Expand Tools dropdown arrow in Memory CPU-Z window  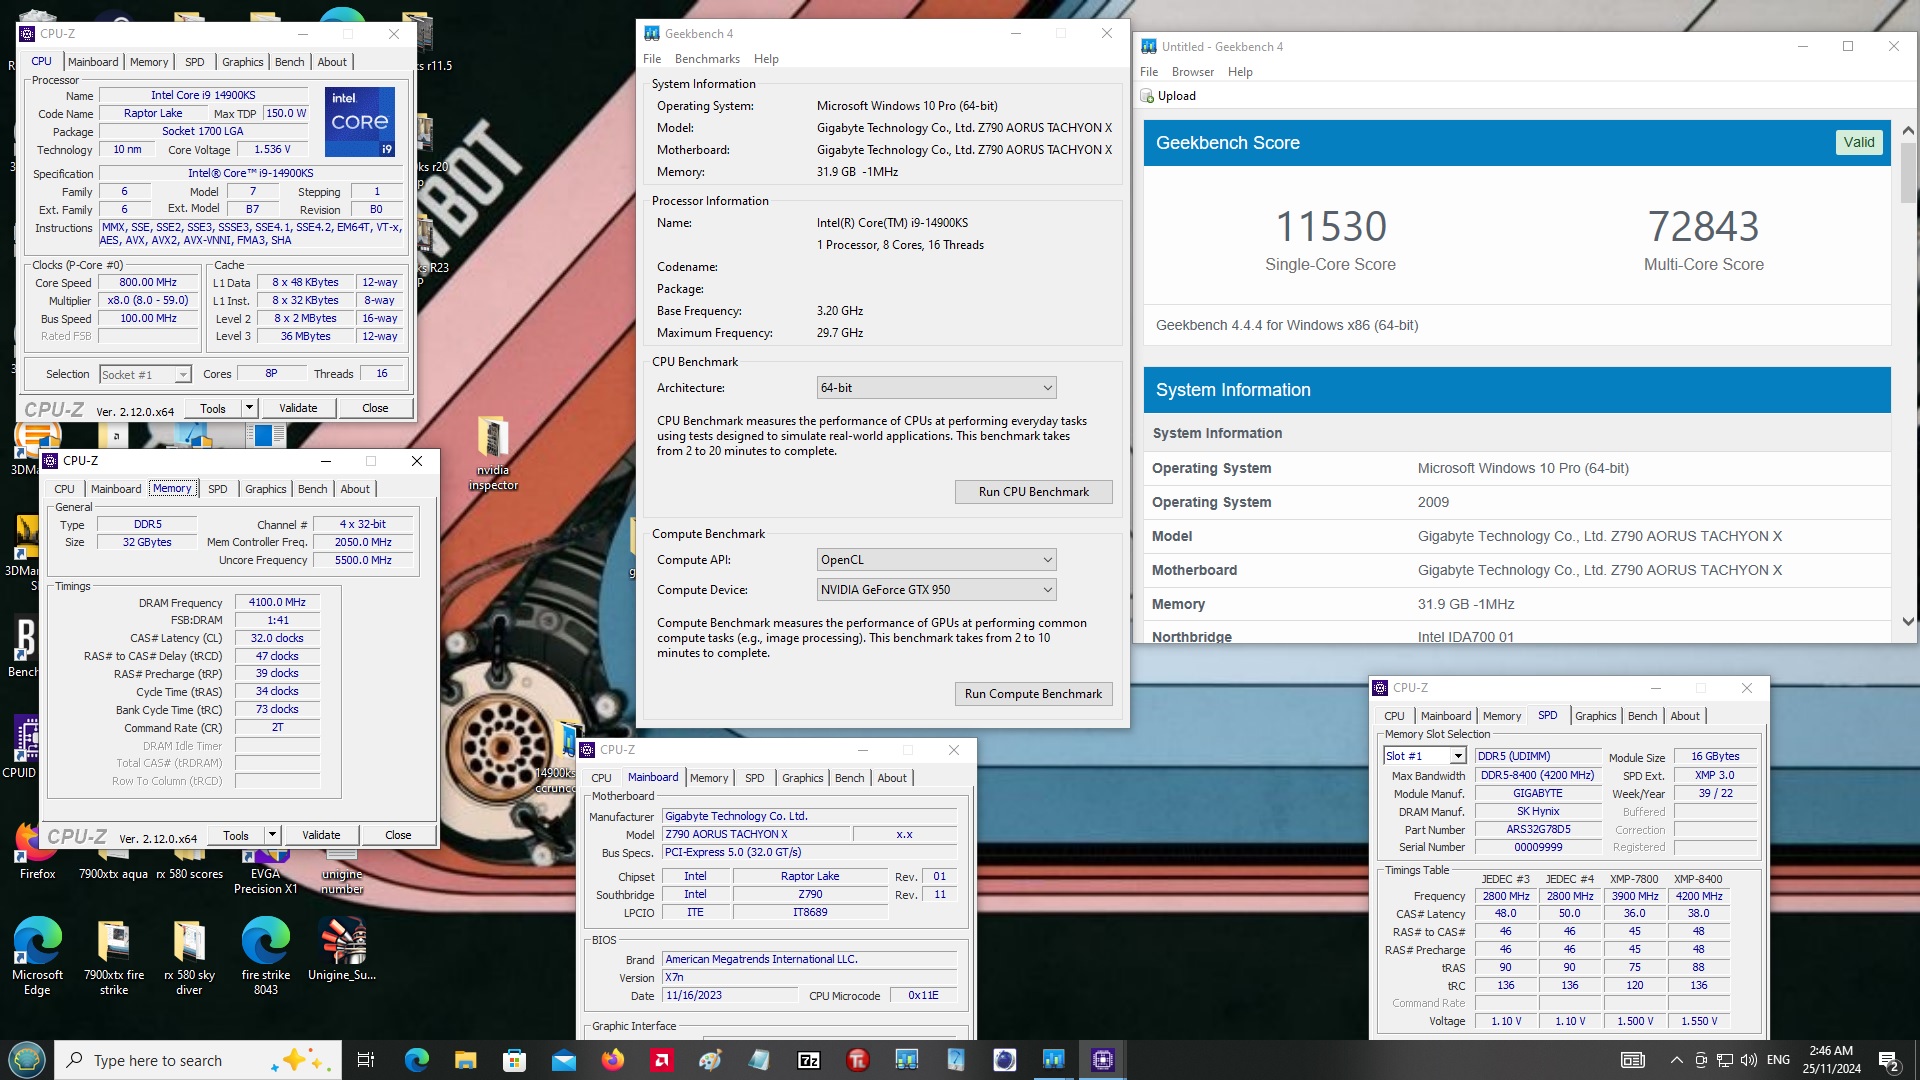click(272, 835)
